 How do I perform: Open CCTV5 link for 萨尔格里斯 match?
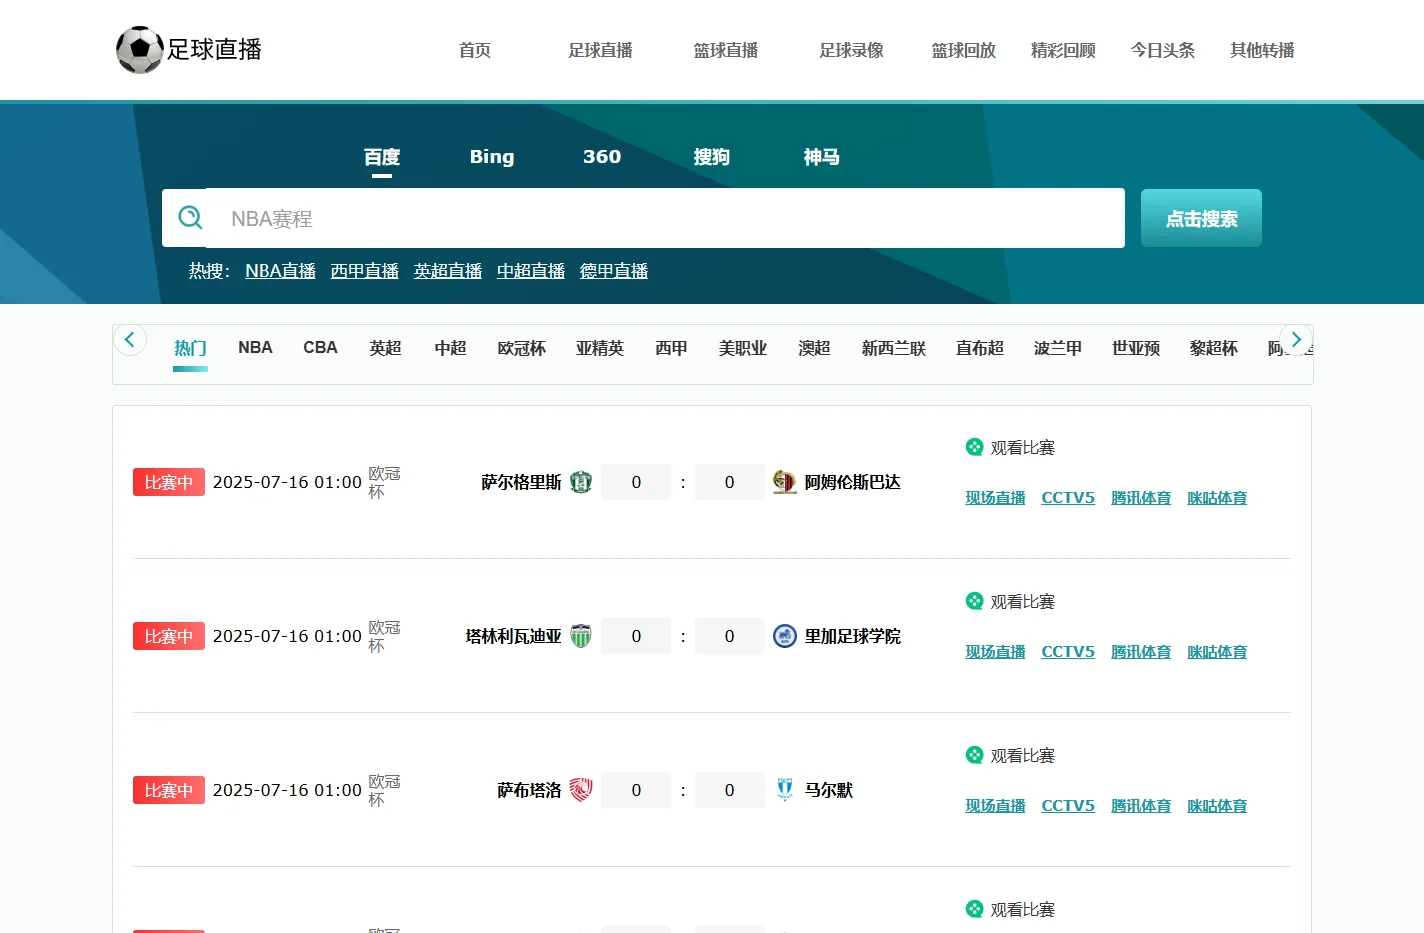coord(1068,498)
